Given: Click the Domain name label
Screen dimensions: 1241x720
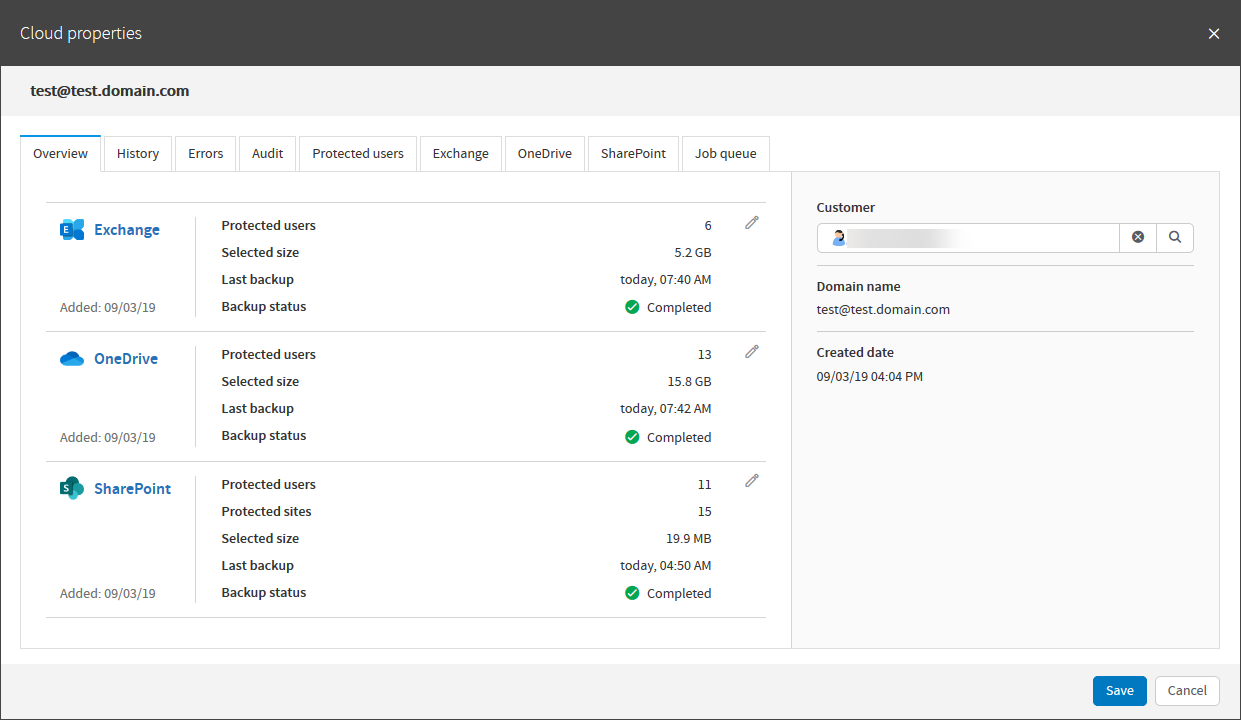Looking at the screenshot, I should [858, 287].
